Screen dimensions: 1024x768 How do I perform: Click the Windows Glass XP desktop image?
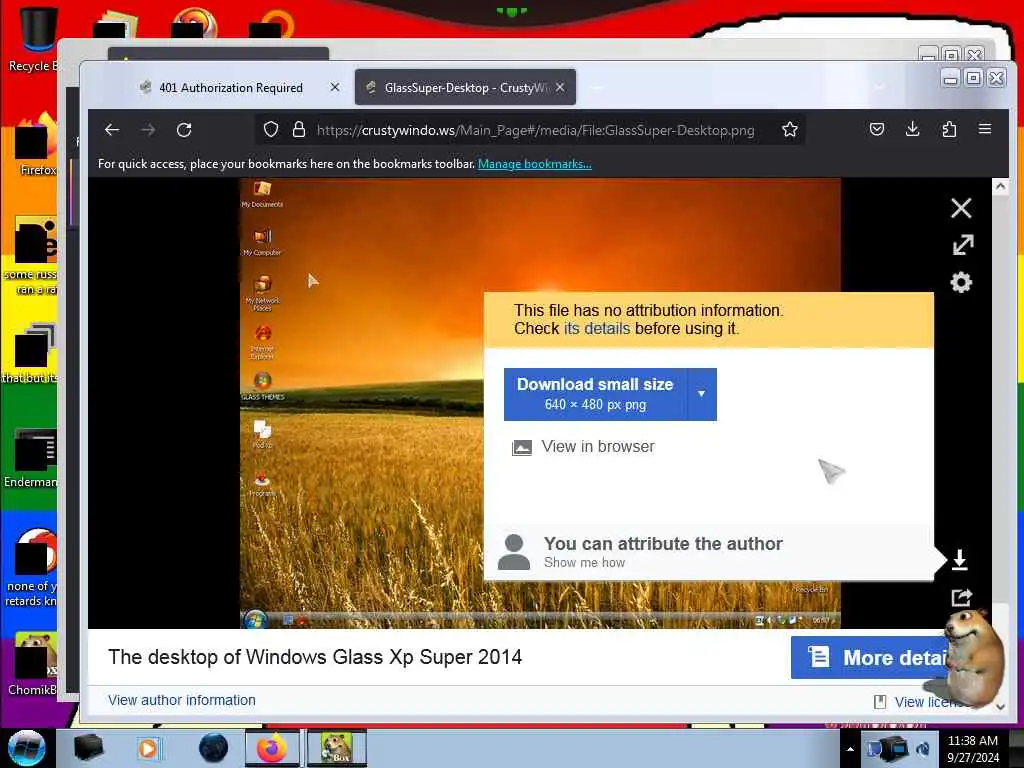(x=362, y=403)
